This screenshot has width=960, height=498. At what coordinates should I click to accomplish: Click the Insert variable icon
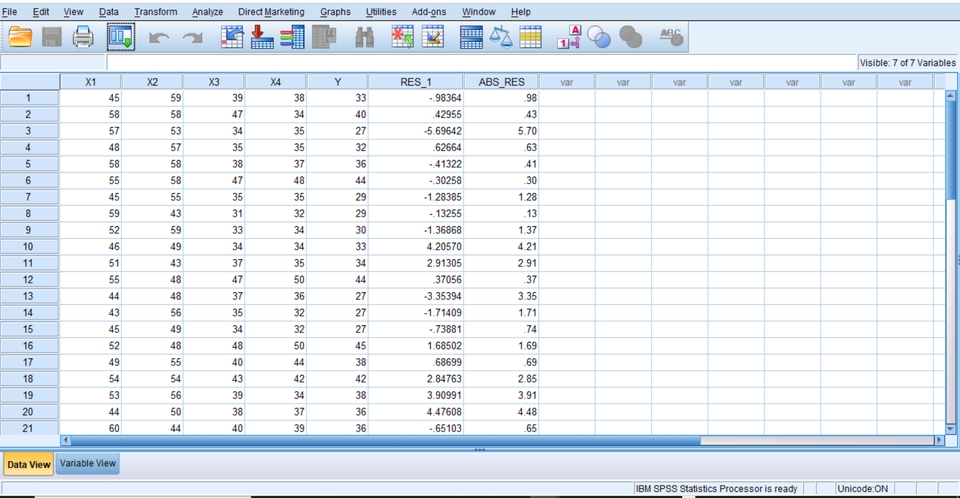click(x=432, y=37)
